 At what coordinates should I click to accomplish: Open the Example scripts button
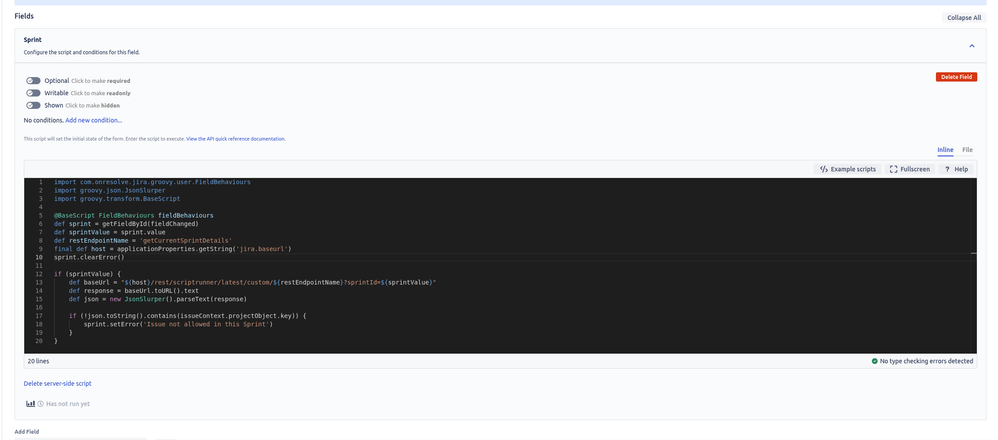tap(847, 169)
